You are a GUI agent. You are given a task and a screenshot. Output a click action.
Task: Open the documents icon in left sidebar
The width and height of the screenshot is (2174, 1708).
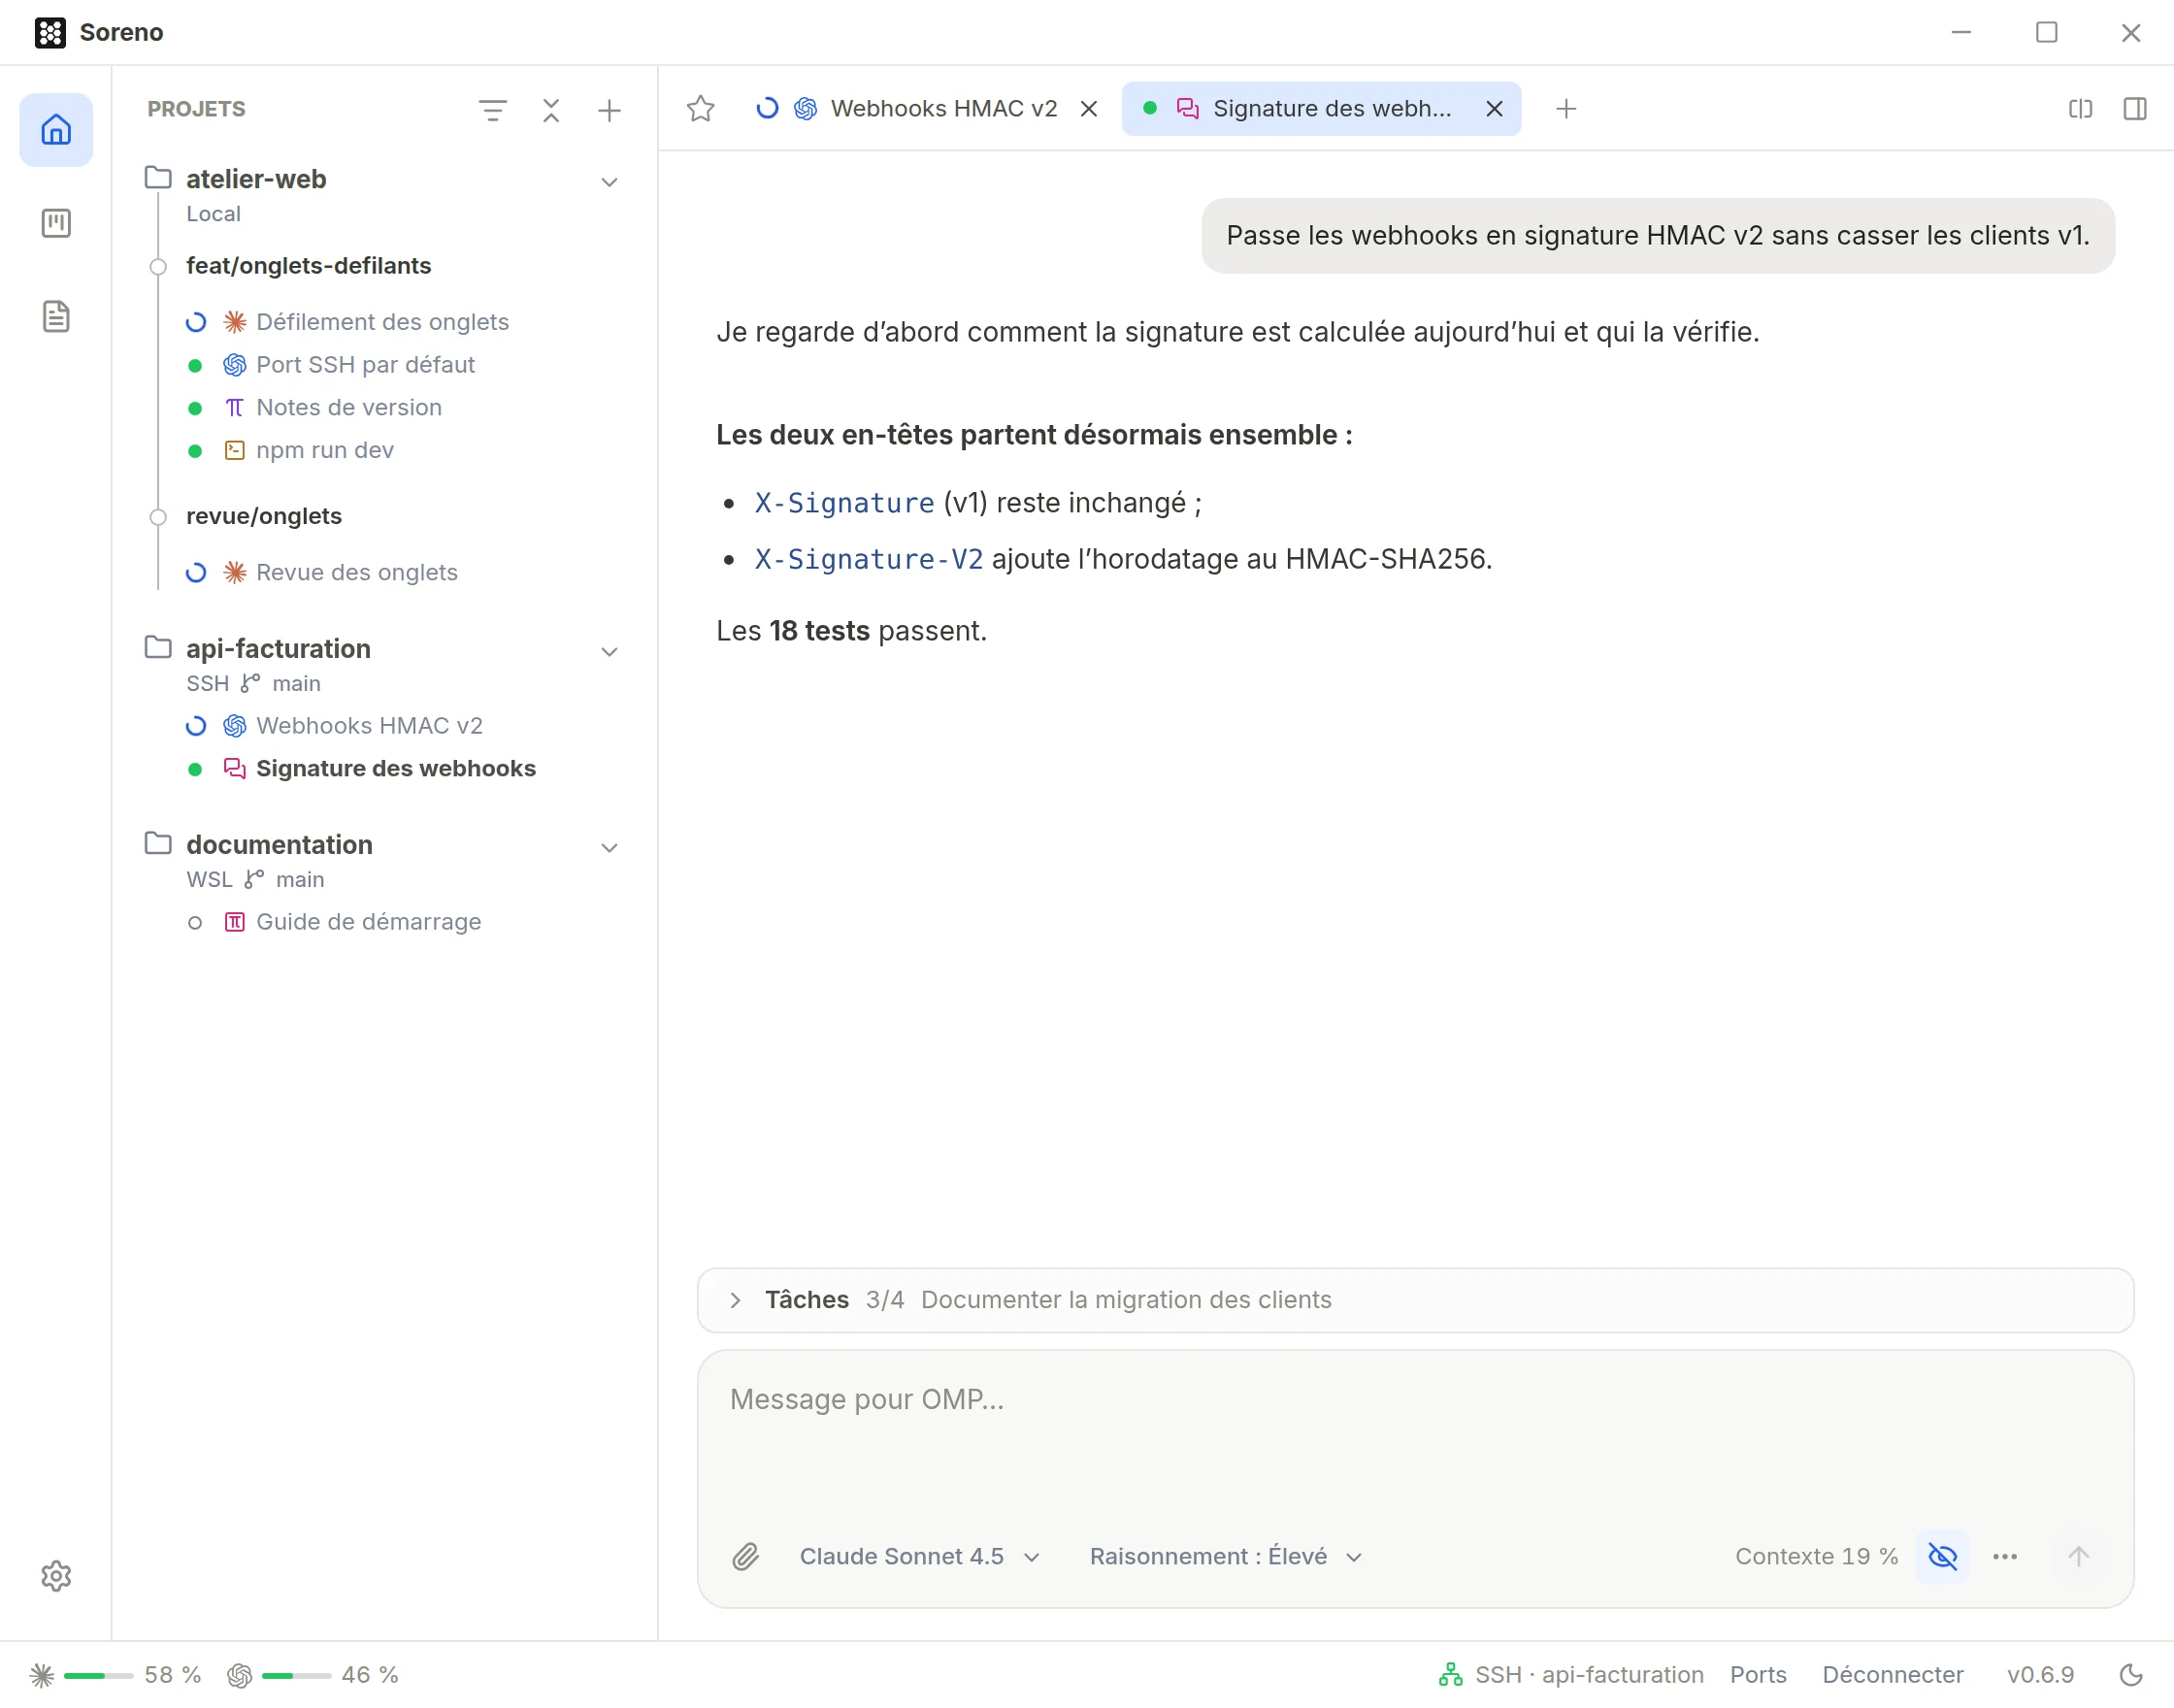point(56,317)
